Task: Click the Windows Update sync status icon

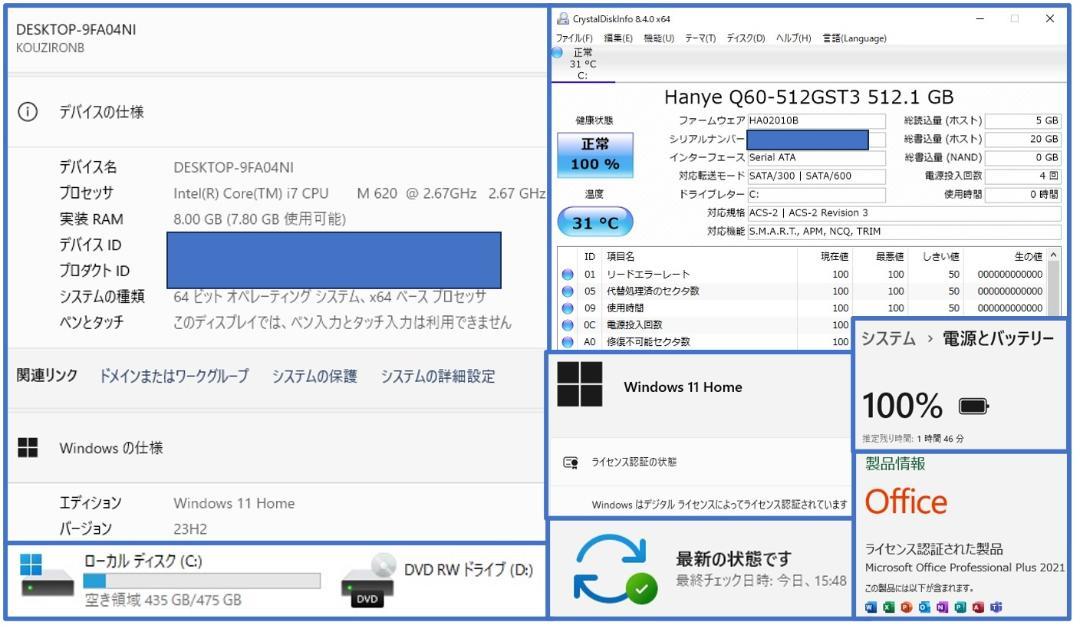Action: click(614, 570)
